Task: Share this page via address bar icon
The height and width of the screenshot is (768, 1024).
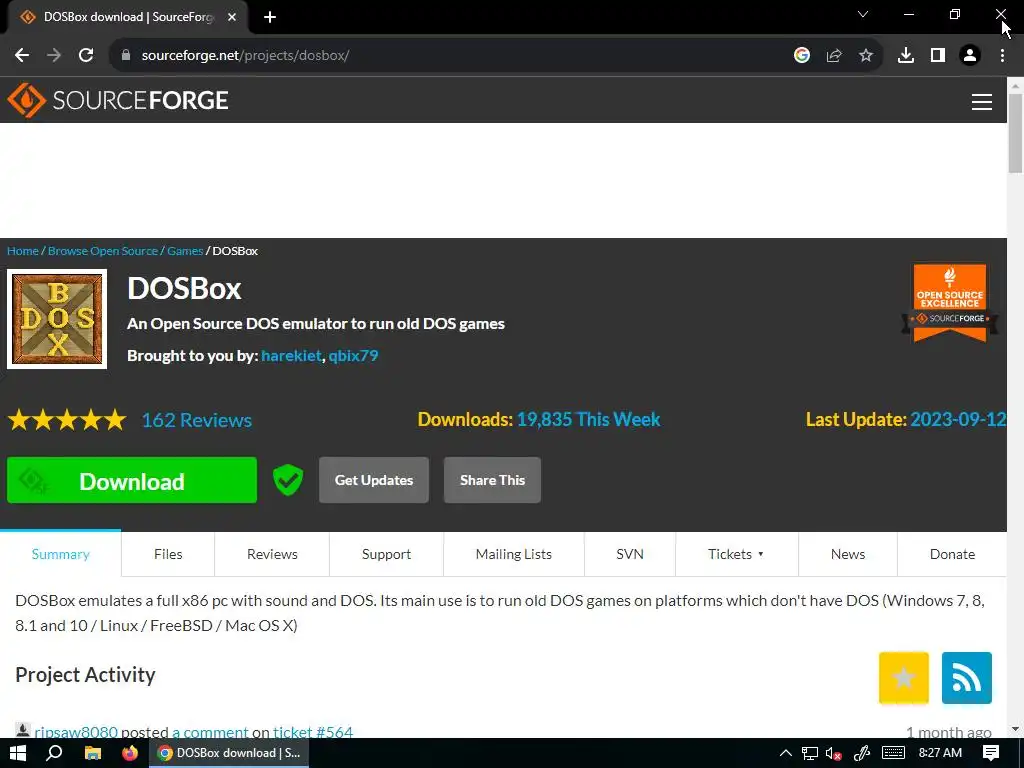Action: click(834, 56)
